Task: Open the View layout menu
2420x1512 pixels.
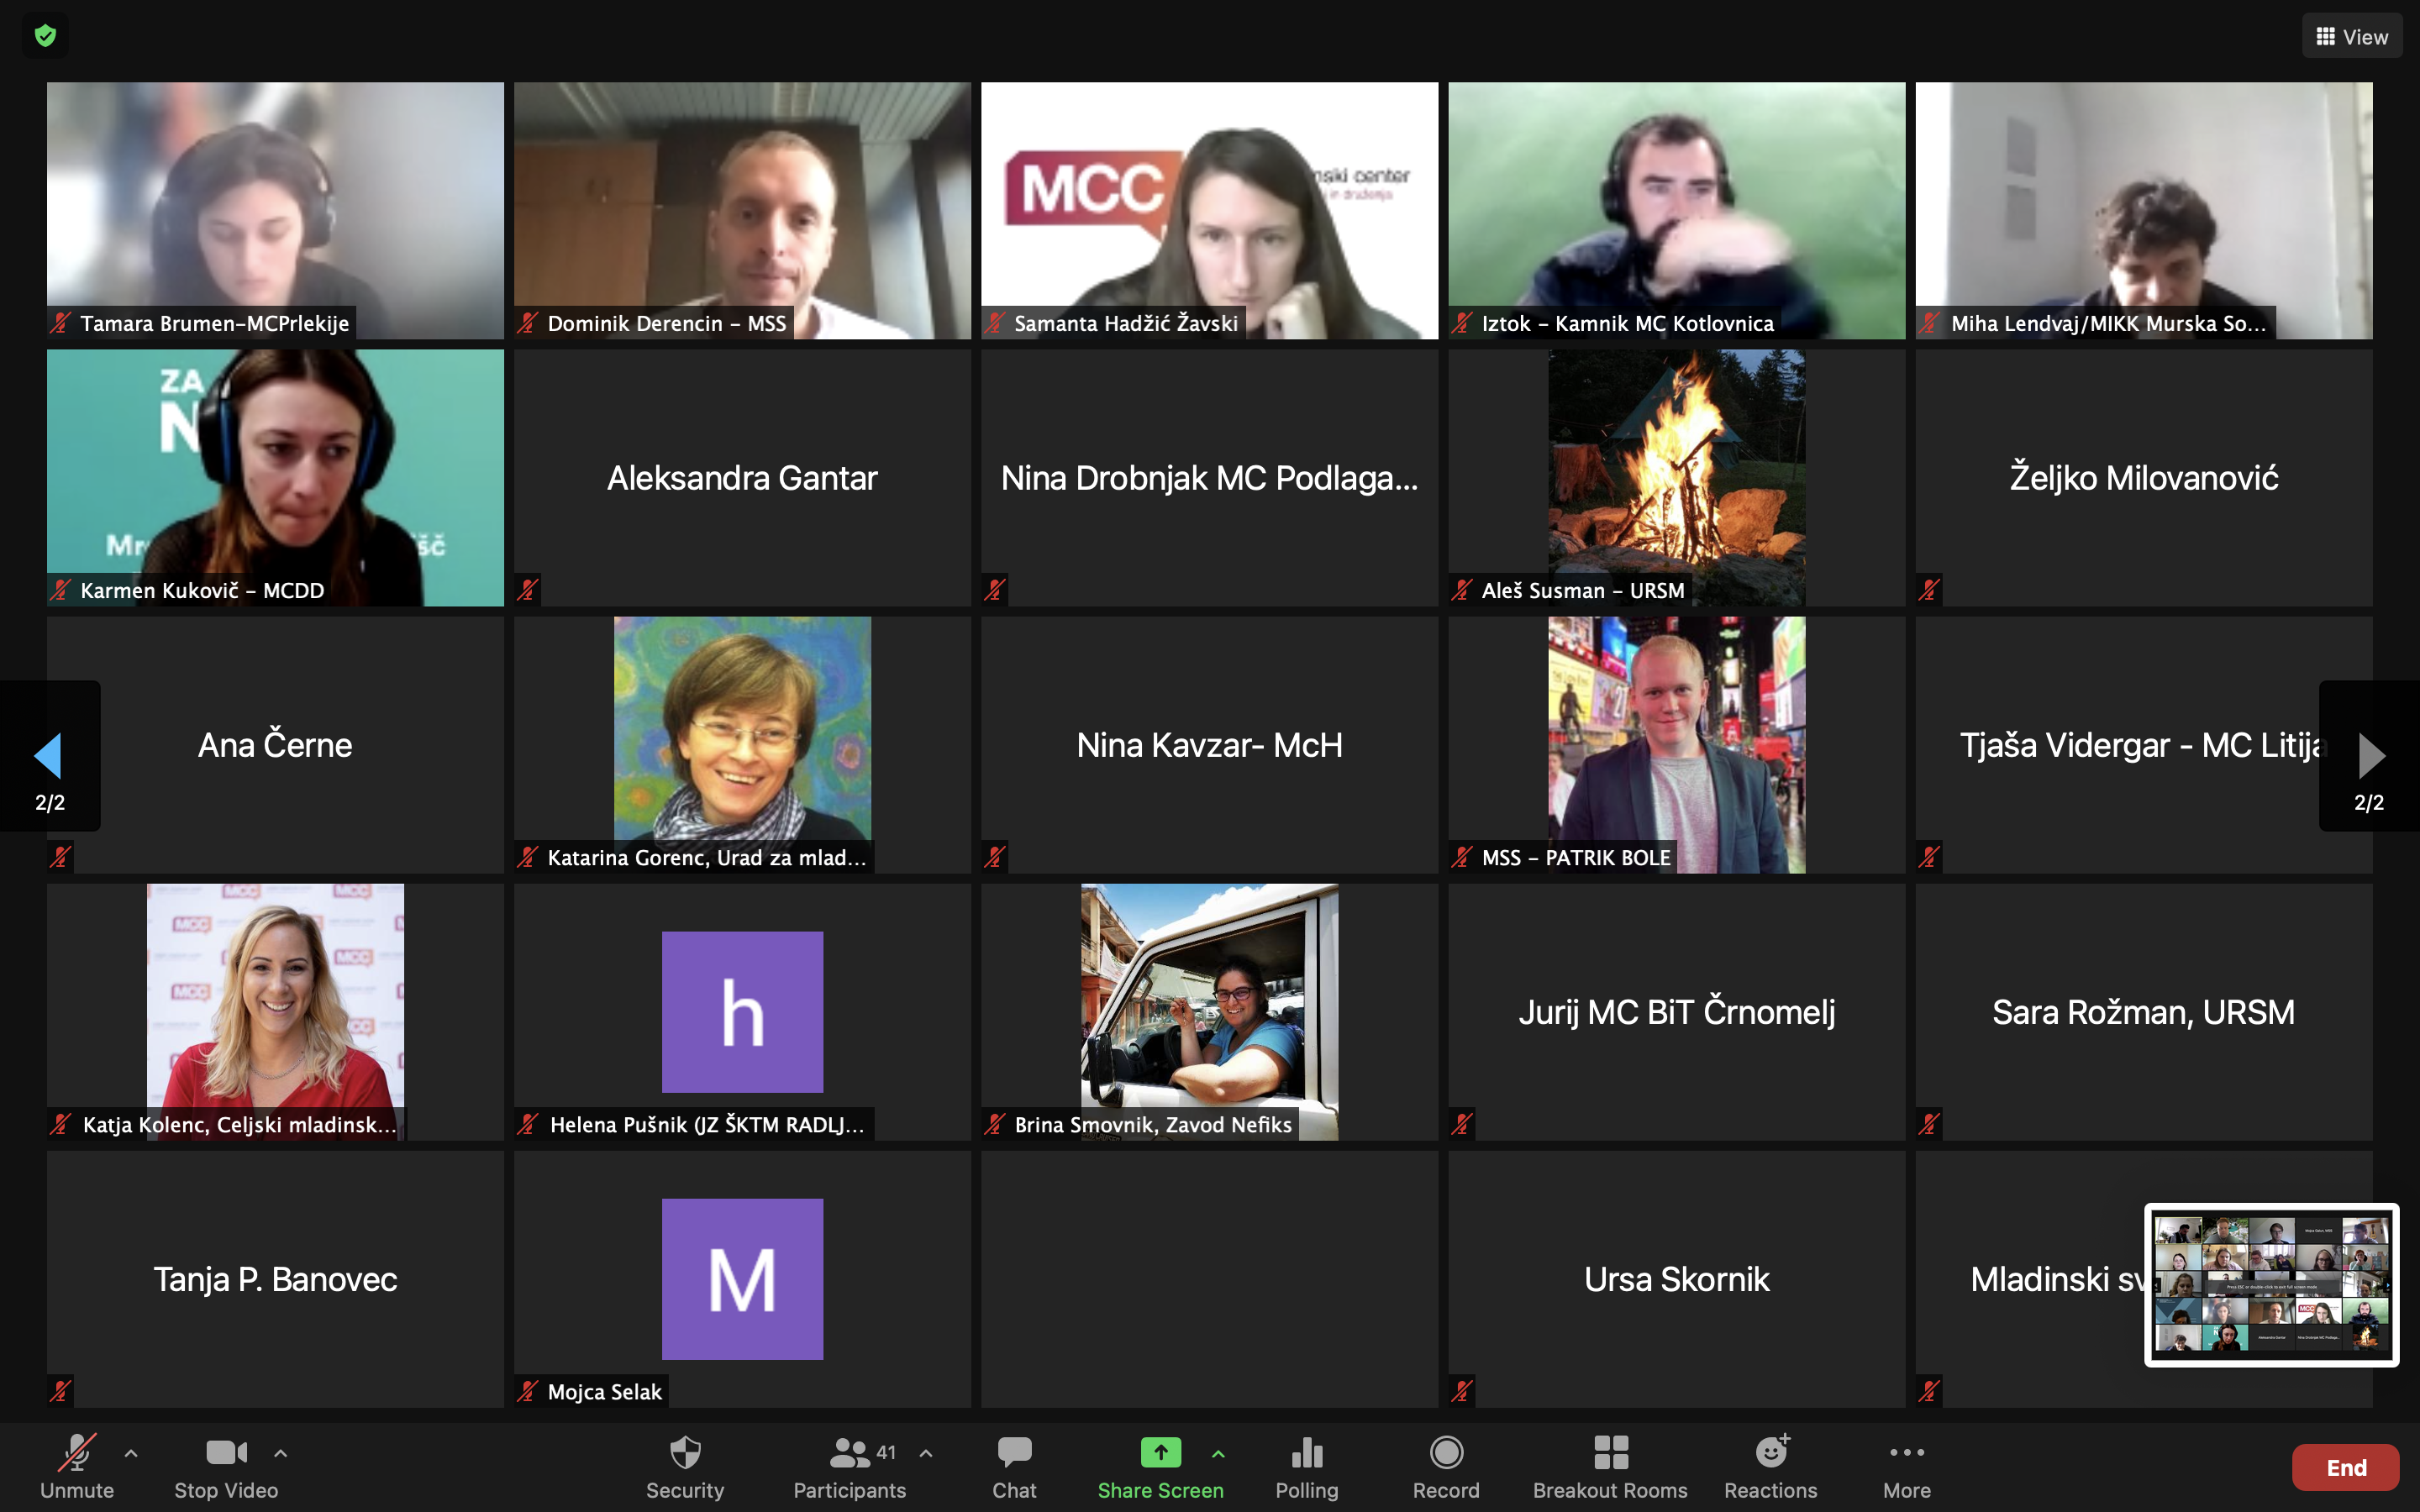Action: point(2351,36)
